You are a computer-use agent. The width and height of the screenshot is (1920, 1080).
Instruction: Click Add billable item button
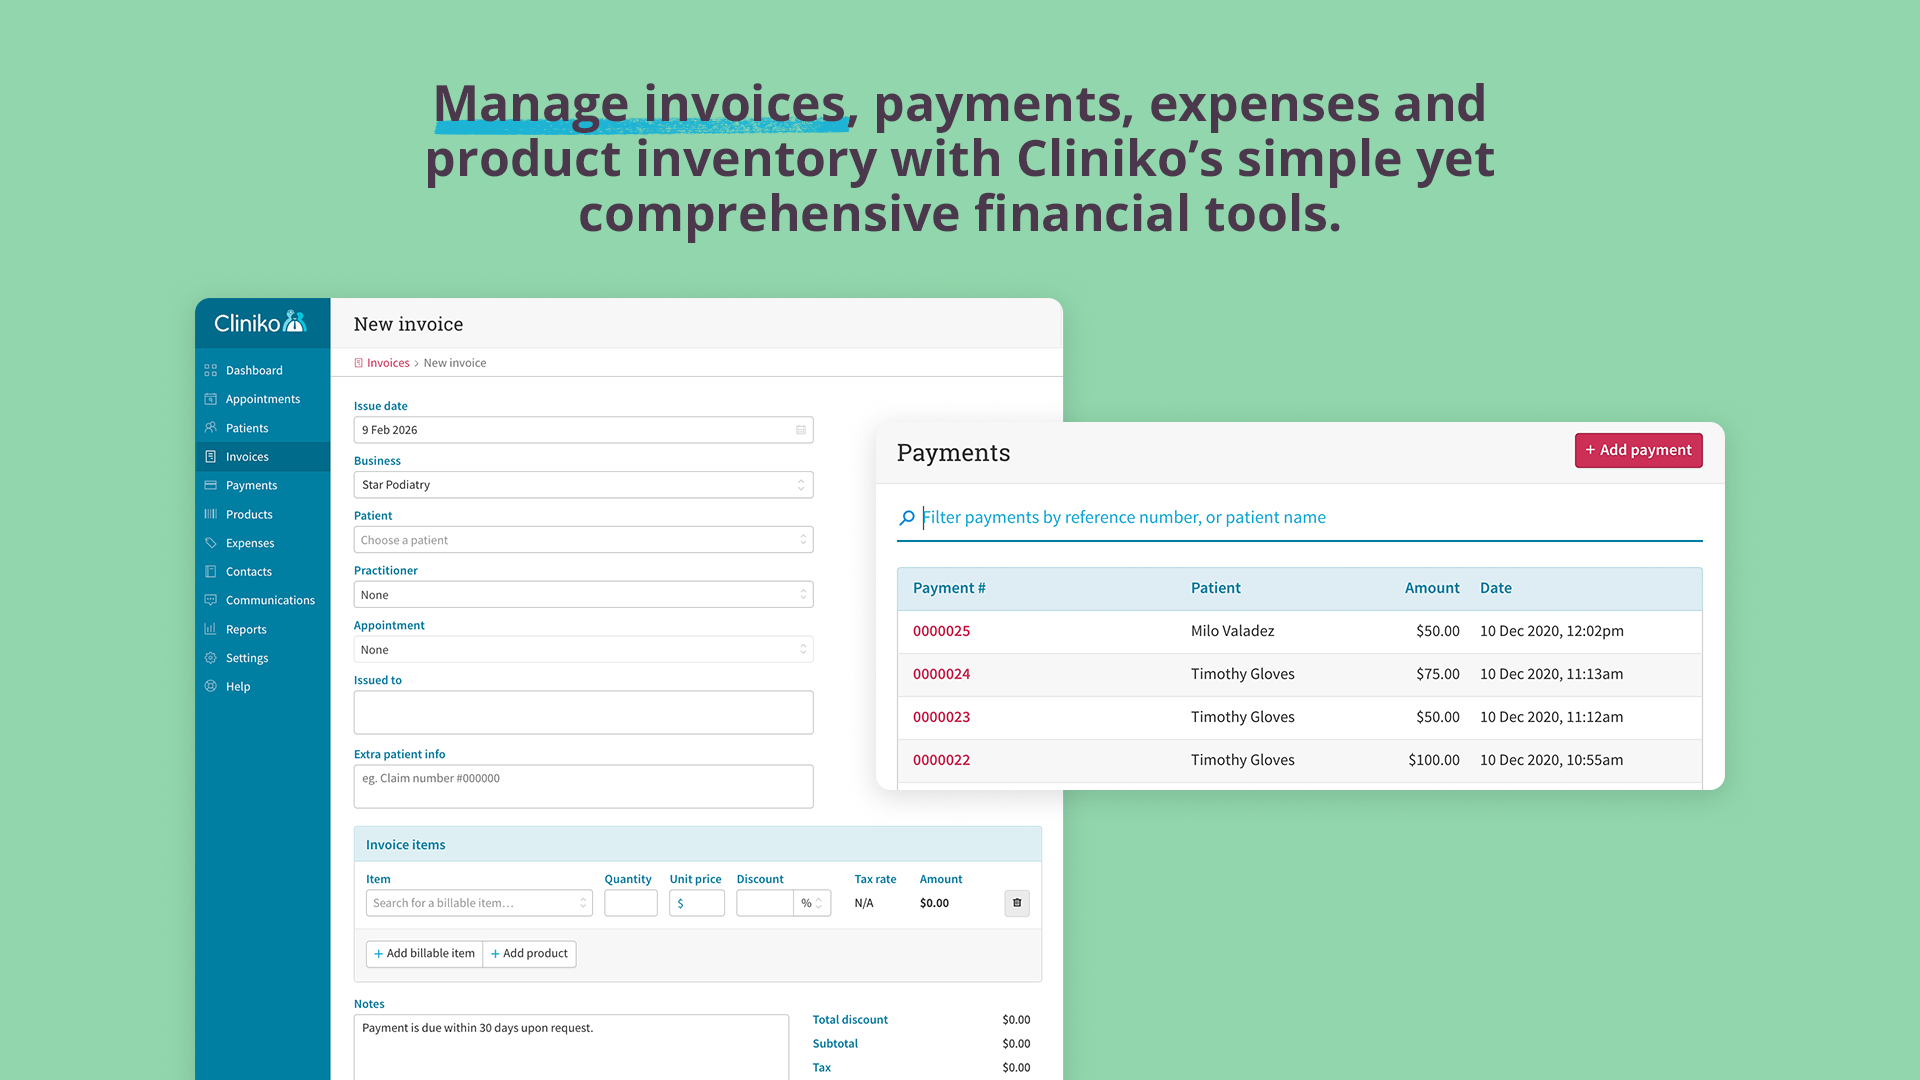424,954
